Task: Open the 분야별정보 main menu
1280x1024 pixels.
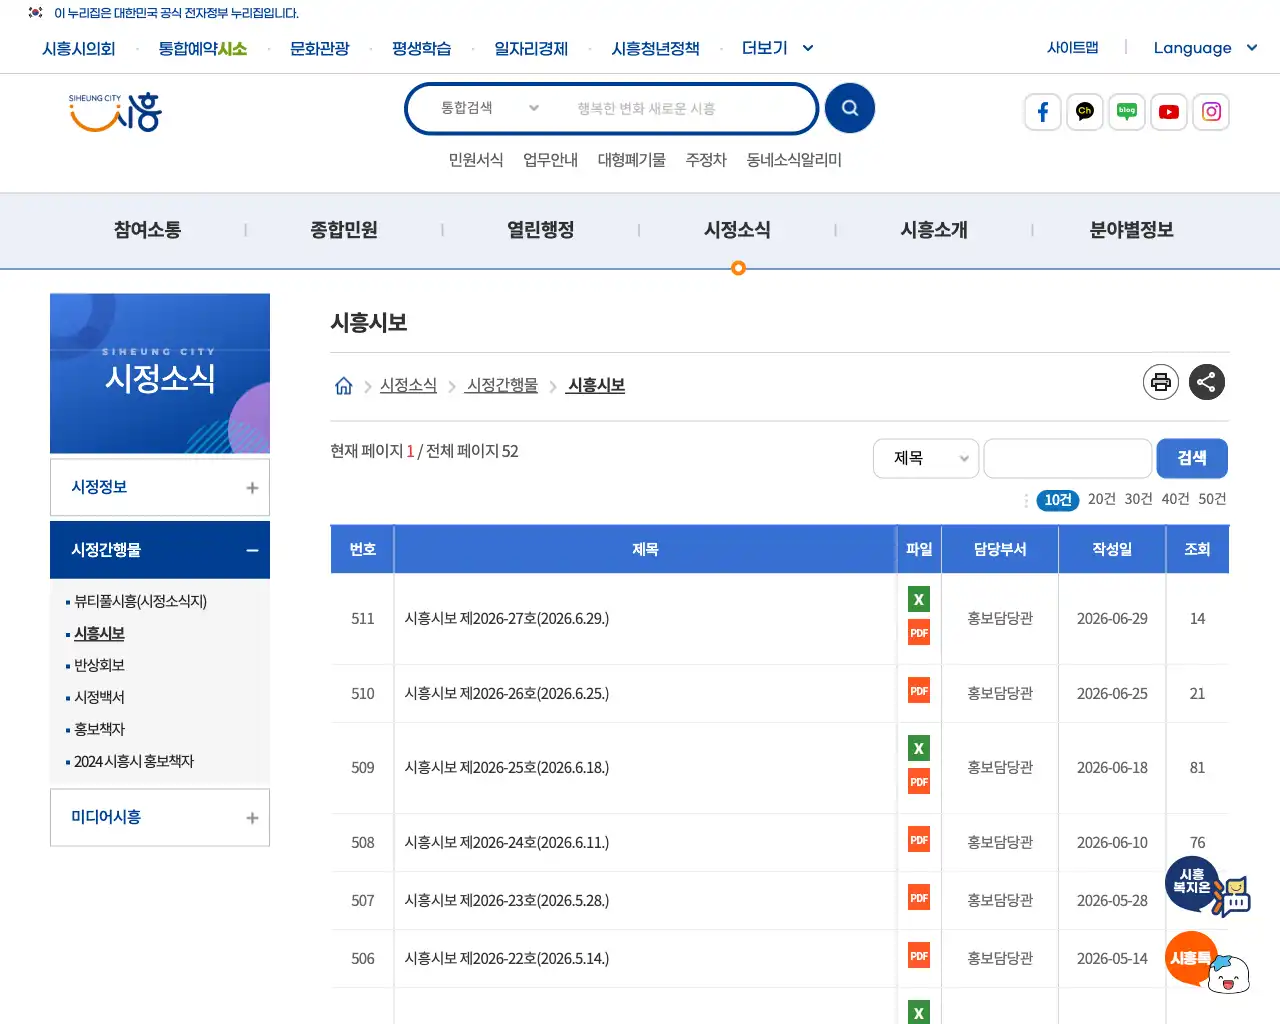Action: [1131, 230]
